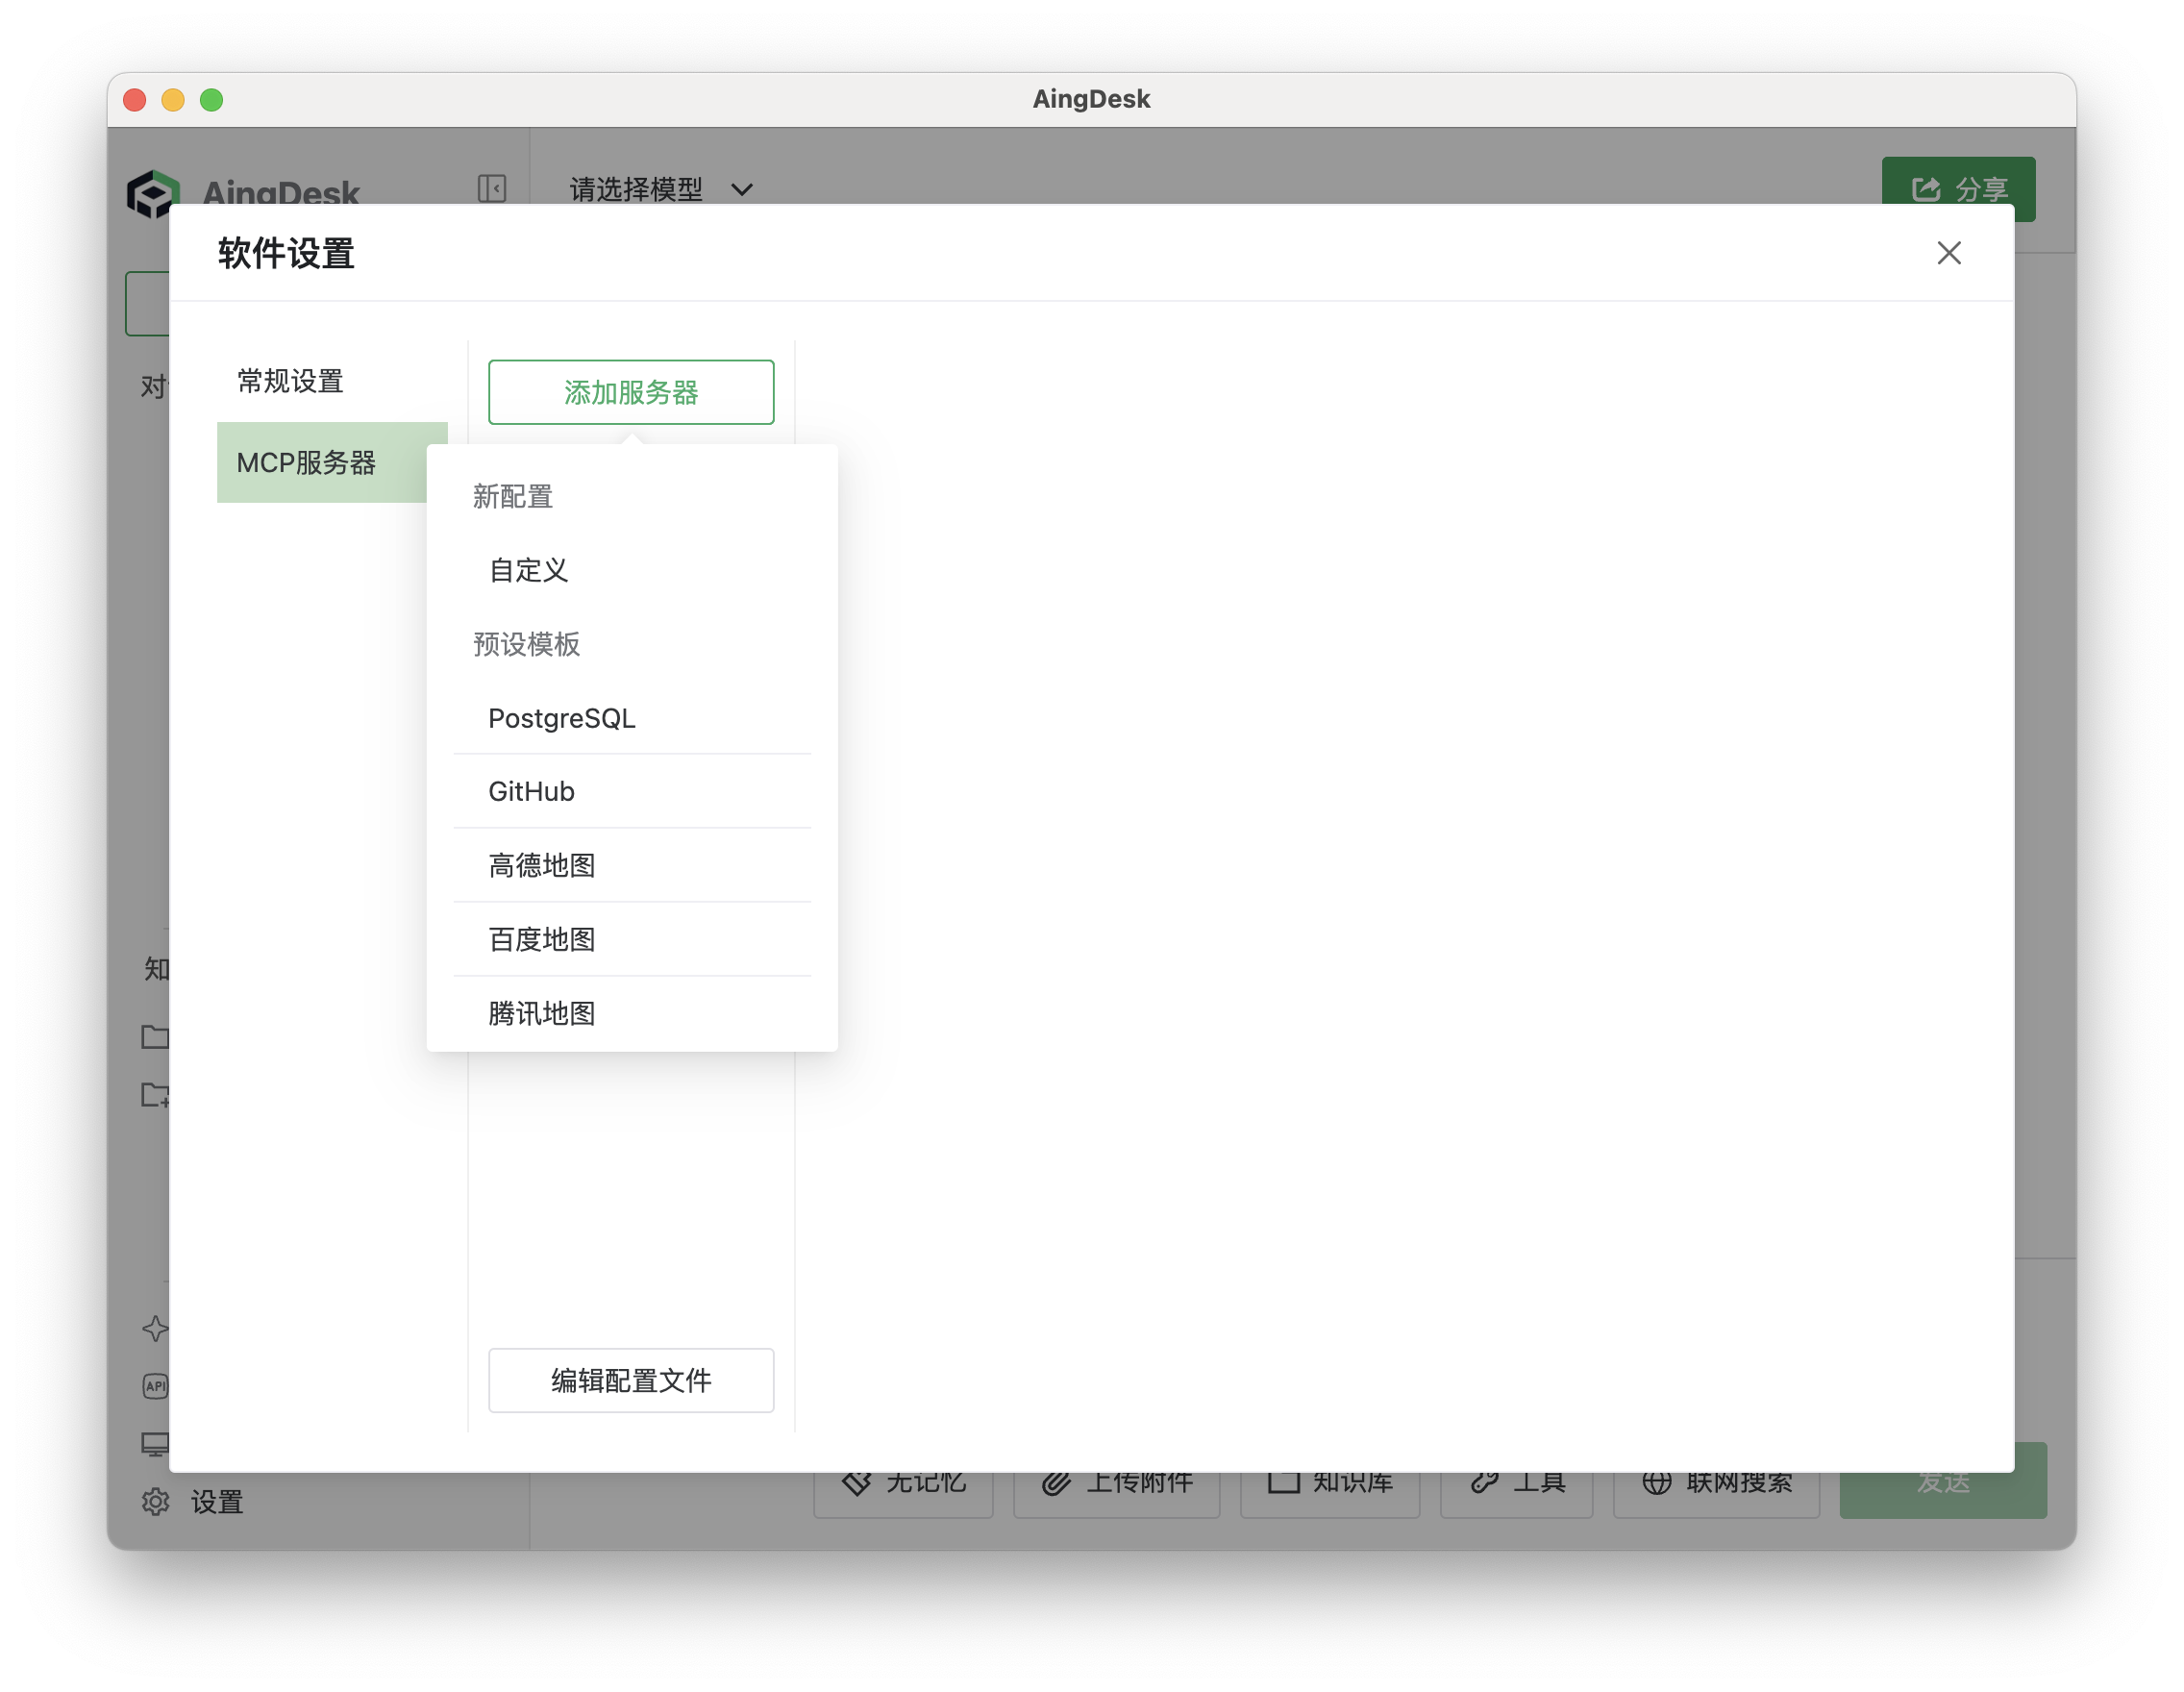
Task: Select 腾讯地图 from the preset list
Action: coord(541,1013)
